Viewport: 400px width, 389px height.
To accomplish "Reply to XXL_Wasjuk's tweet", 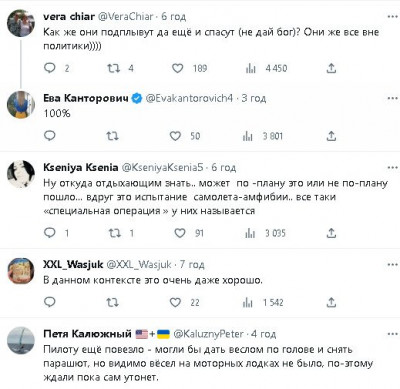I will (50, 302).
